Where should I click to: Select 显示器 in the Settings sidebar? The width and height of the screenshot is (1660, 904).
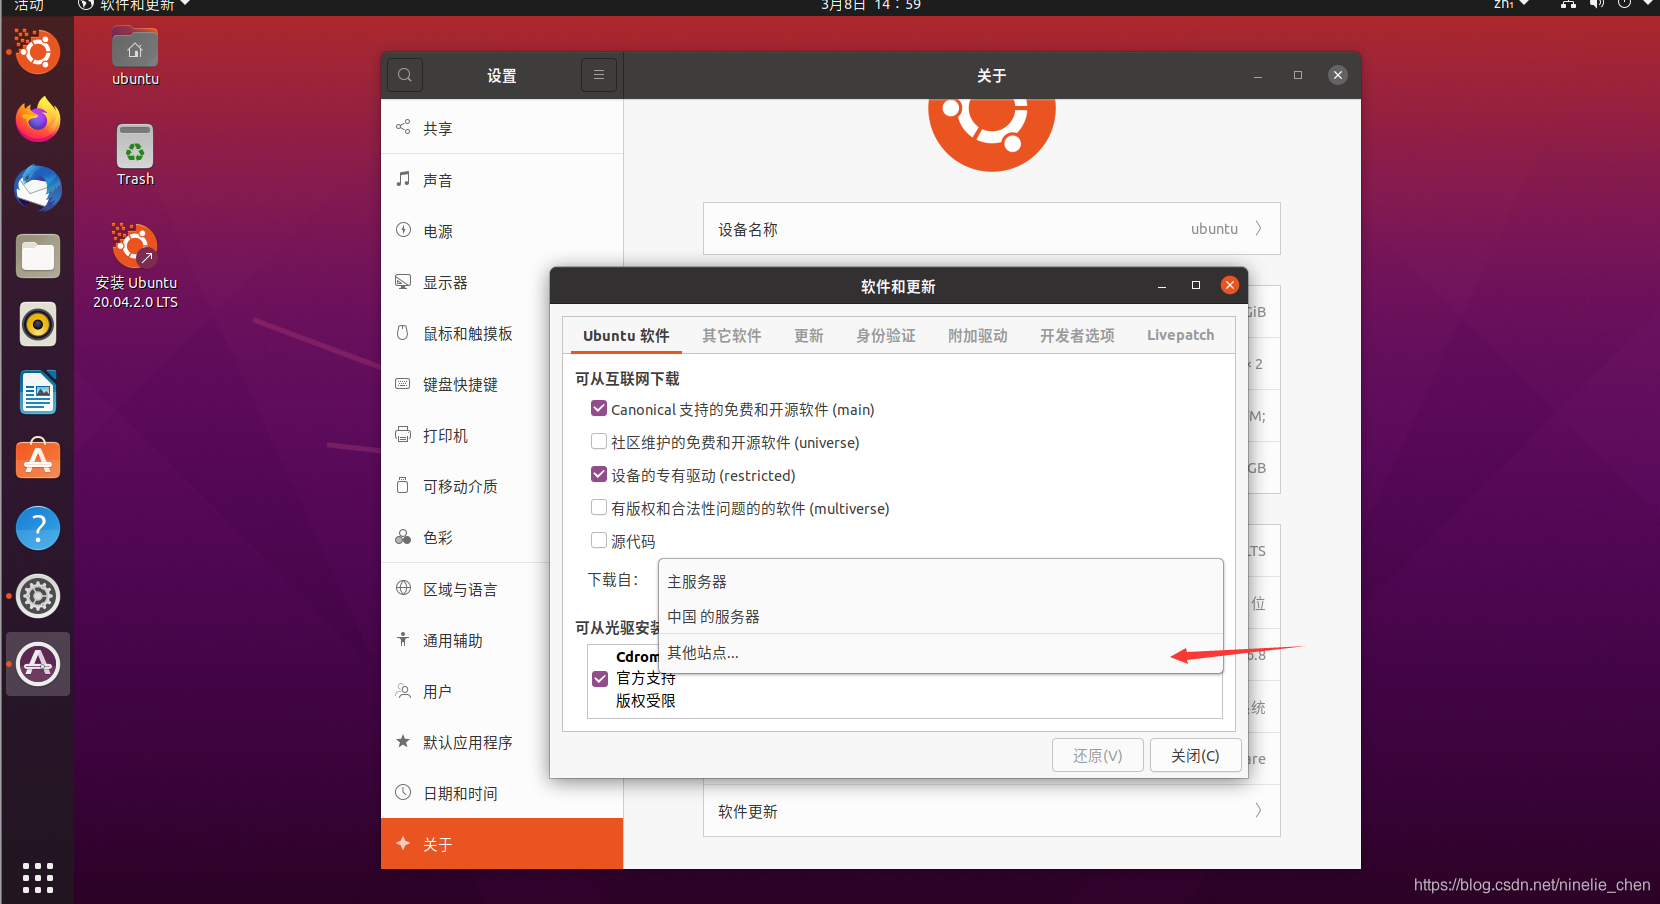click(465, 282)
